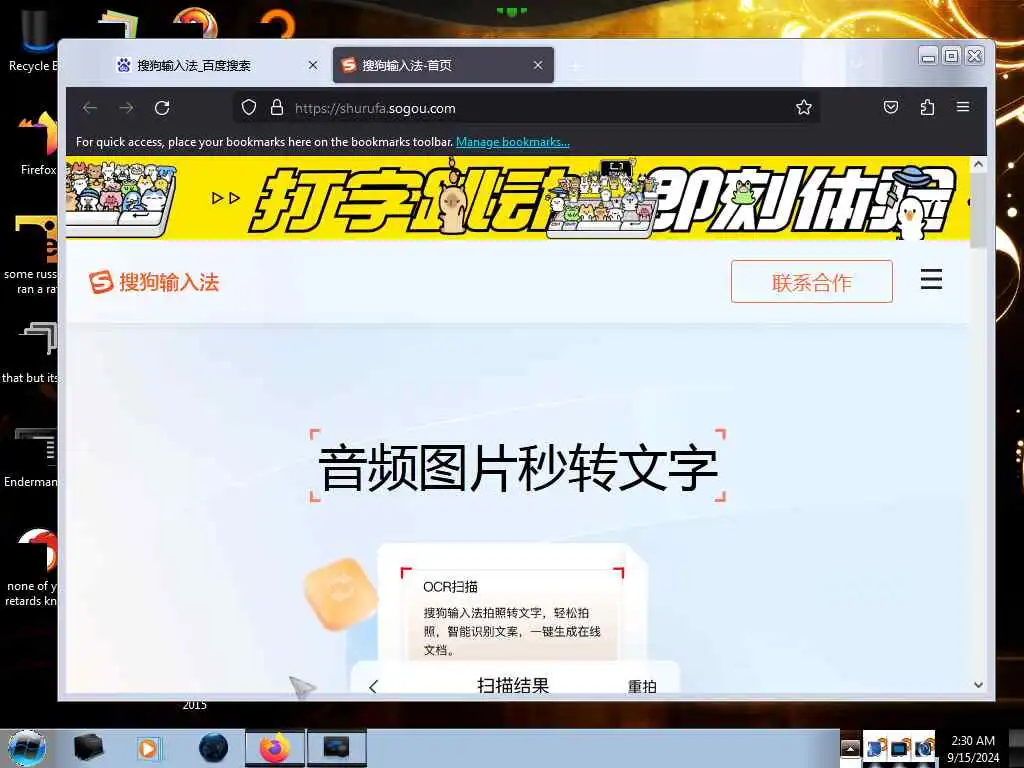Click the address bar showing shurufa.sogou.com
The width and height of the screenshot is (1024, 768).
pos(526,108)
